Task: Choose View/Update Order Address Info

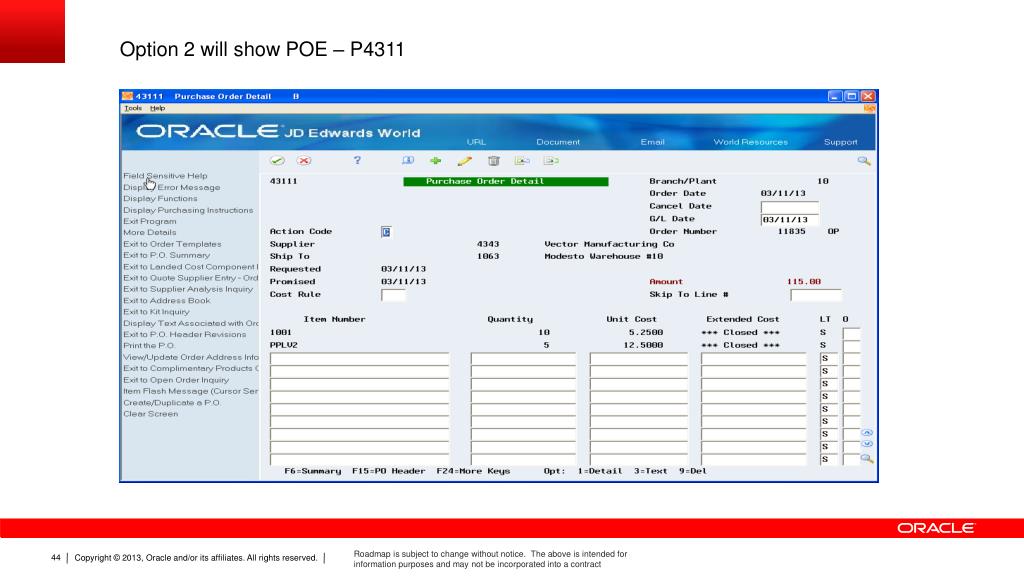Action: point(191,357)
